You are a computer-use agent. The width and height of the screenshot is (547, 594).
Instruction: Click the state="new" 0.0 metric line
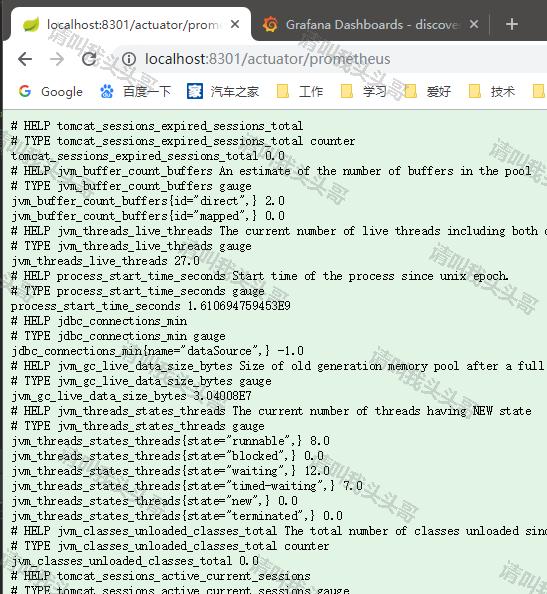click(x=154, y=501)
